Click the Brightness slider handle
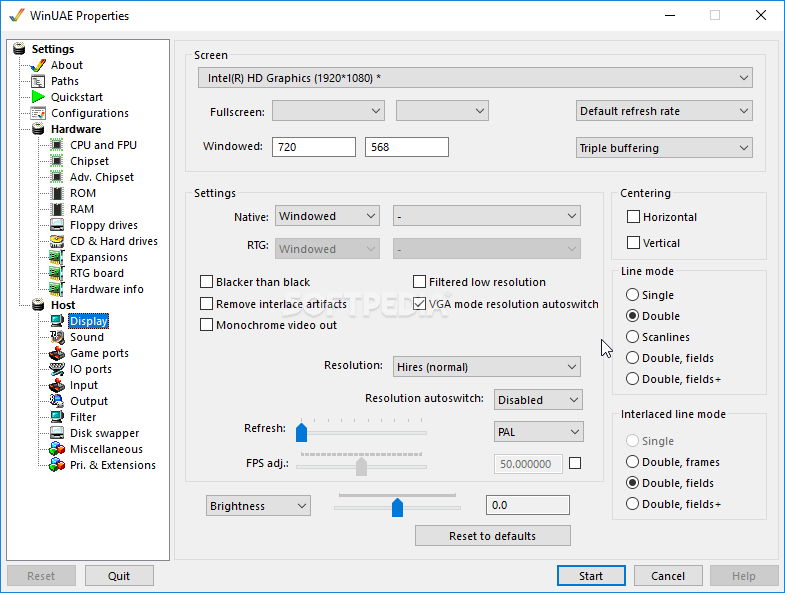785x593 pixels. pyautogui.click(x=398, y=507)
